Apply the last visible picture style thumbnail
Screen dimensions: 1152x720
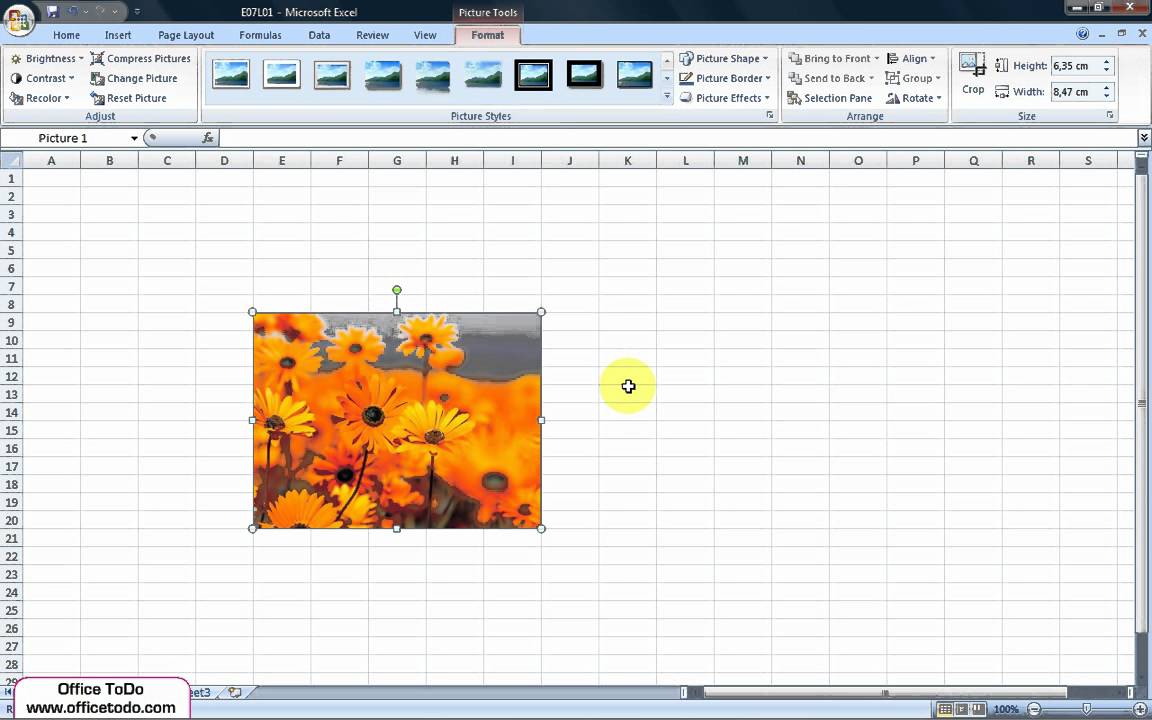click(x=635, y=74)
